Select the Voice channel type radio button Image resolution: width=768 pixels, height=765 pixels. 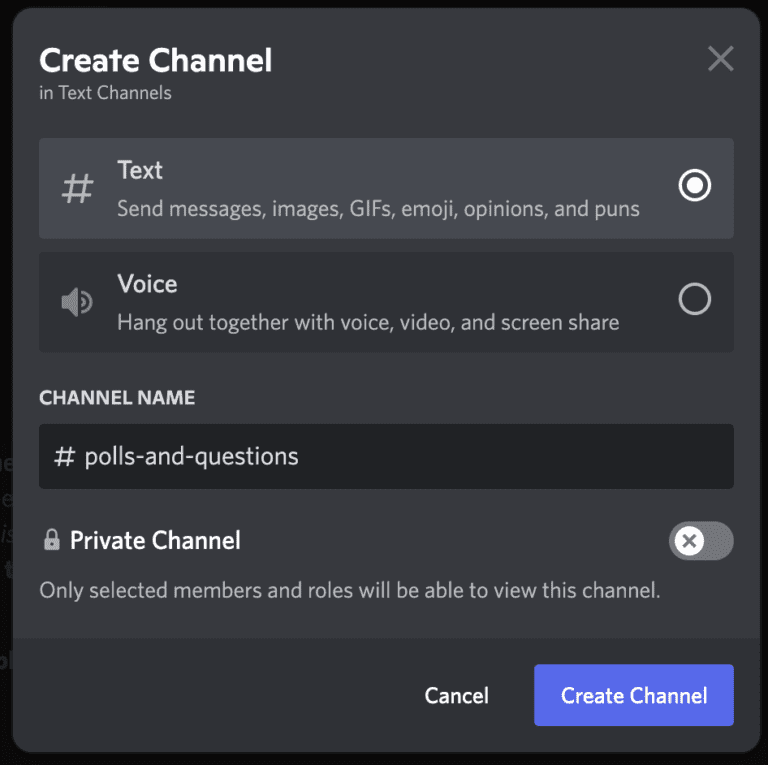pos(694,299)
